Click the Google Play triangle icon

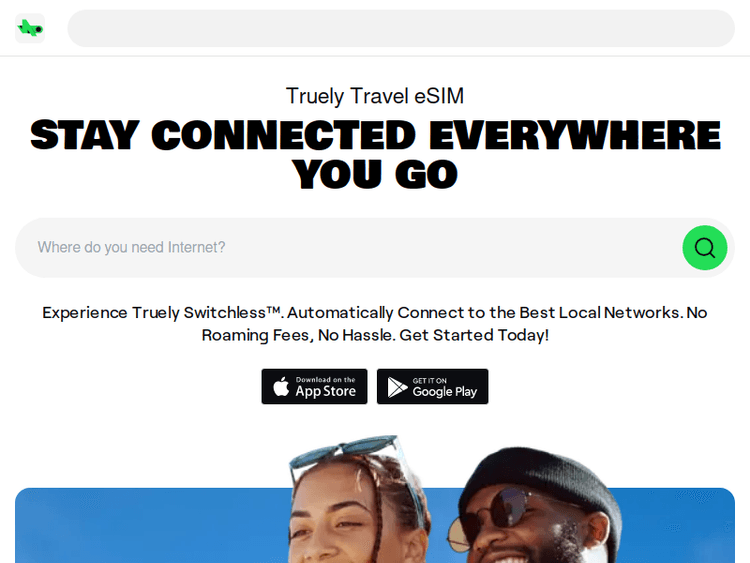pyautogui.click(x=397, y=387)
